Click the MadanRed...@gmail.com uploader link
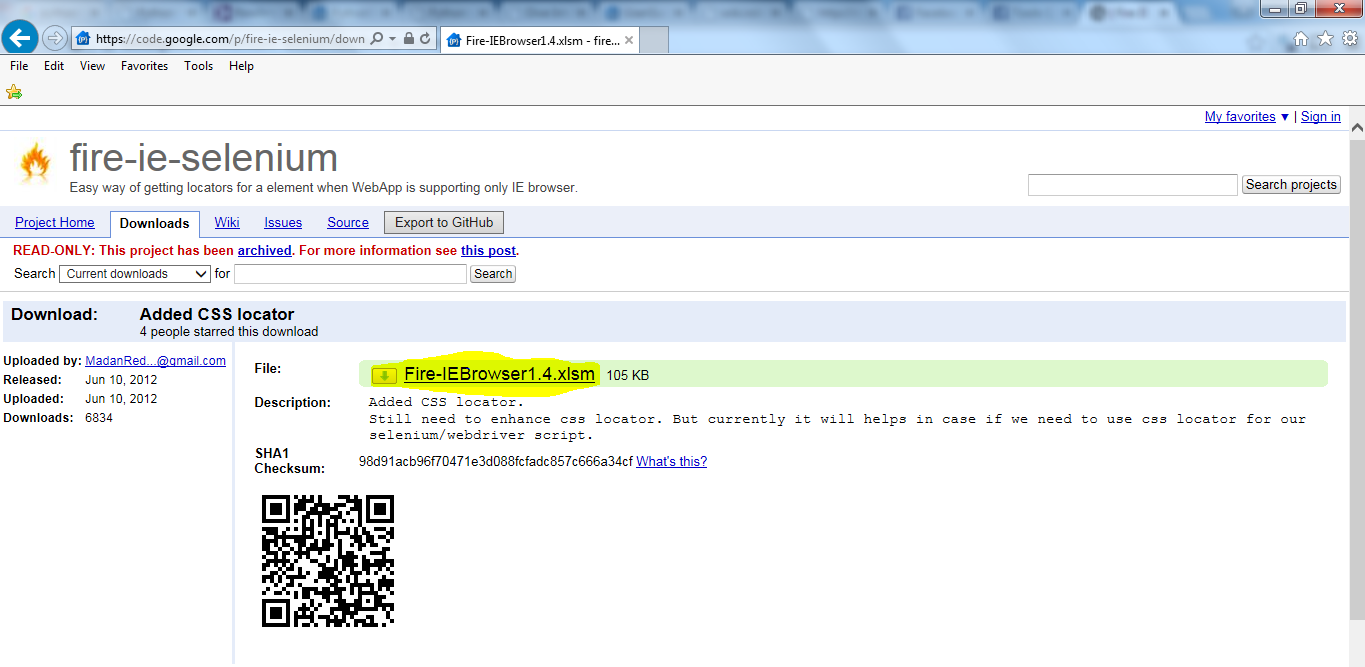 coord(155,361)
